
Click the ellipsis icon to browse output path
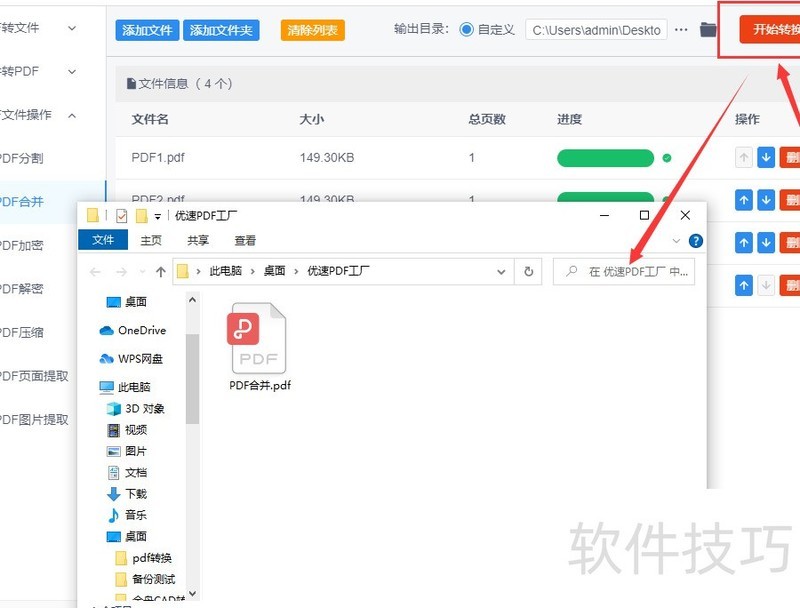[x=681, y=30]
